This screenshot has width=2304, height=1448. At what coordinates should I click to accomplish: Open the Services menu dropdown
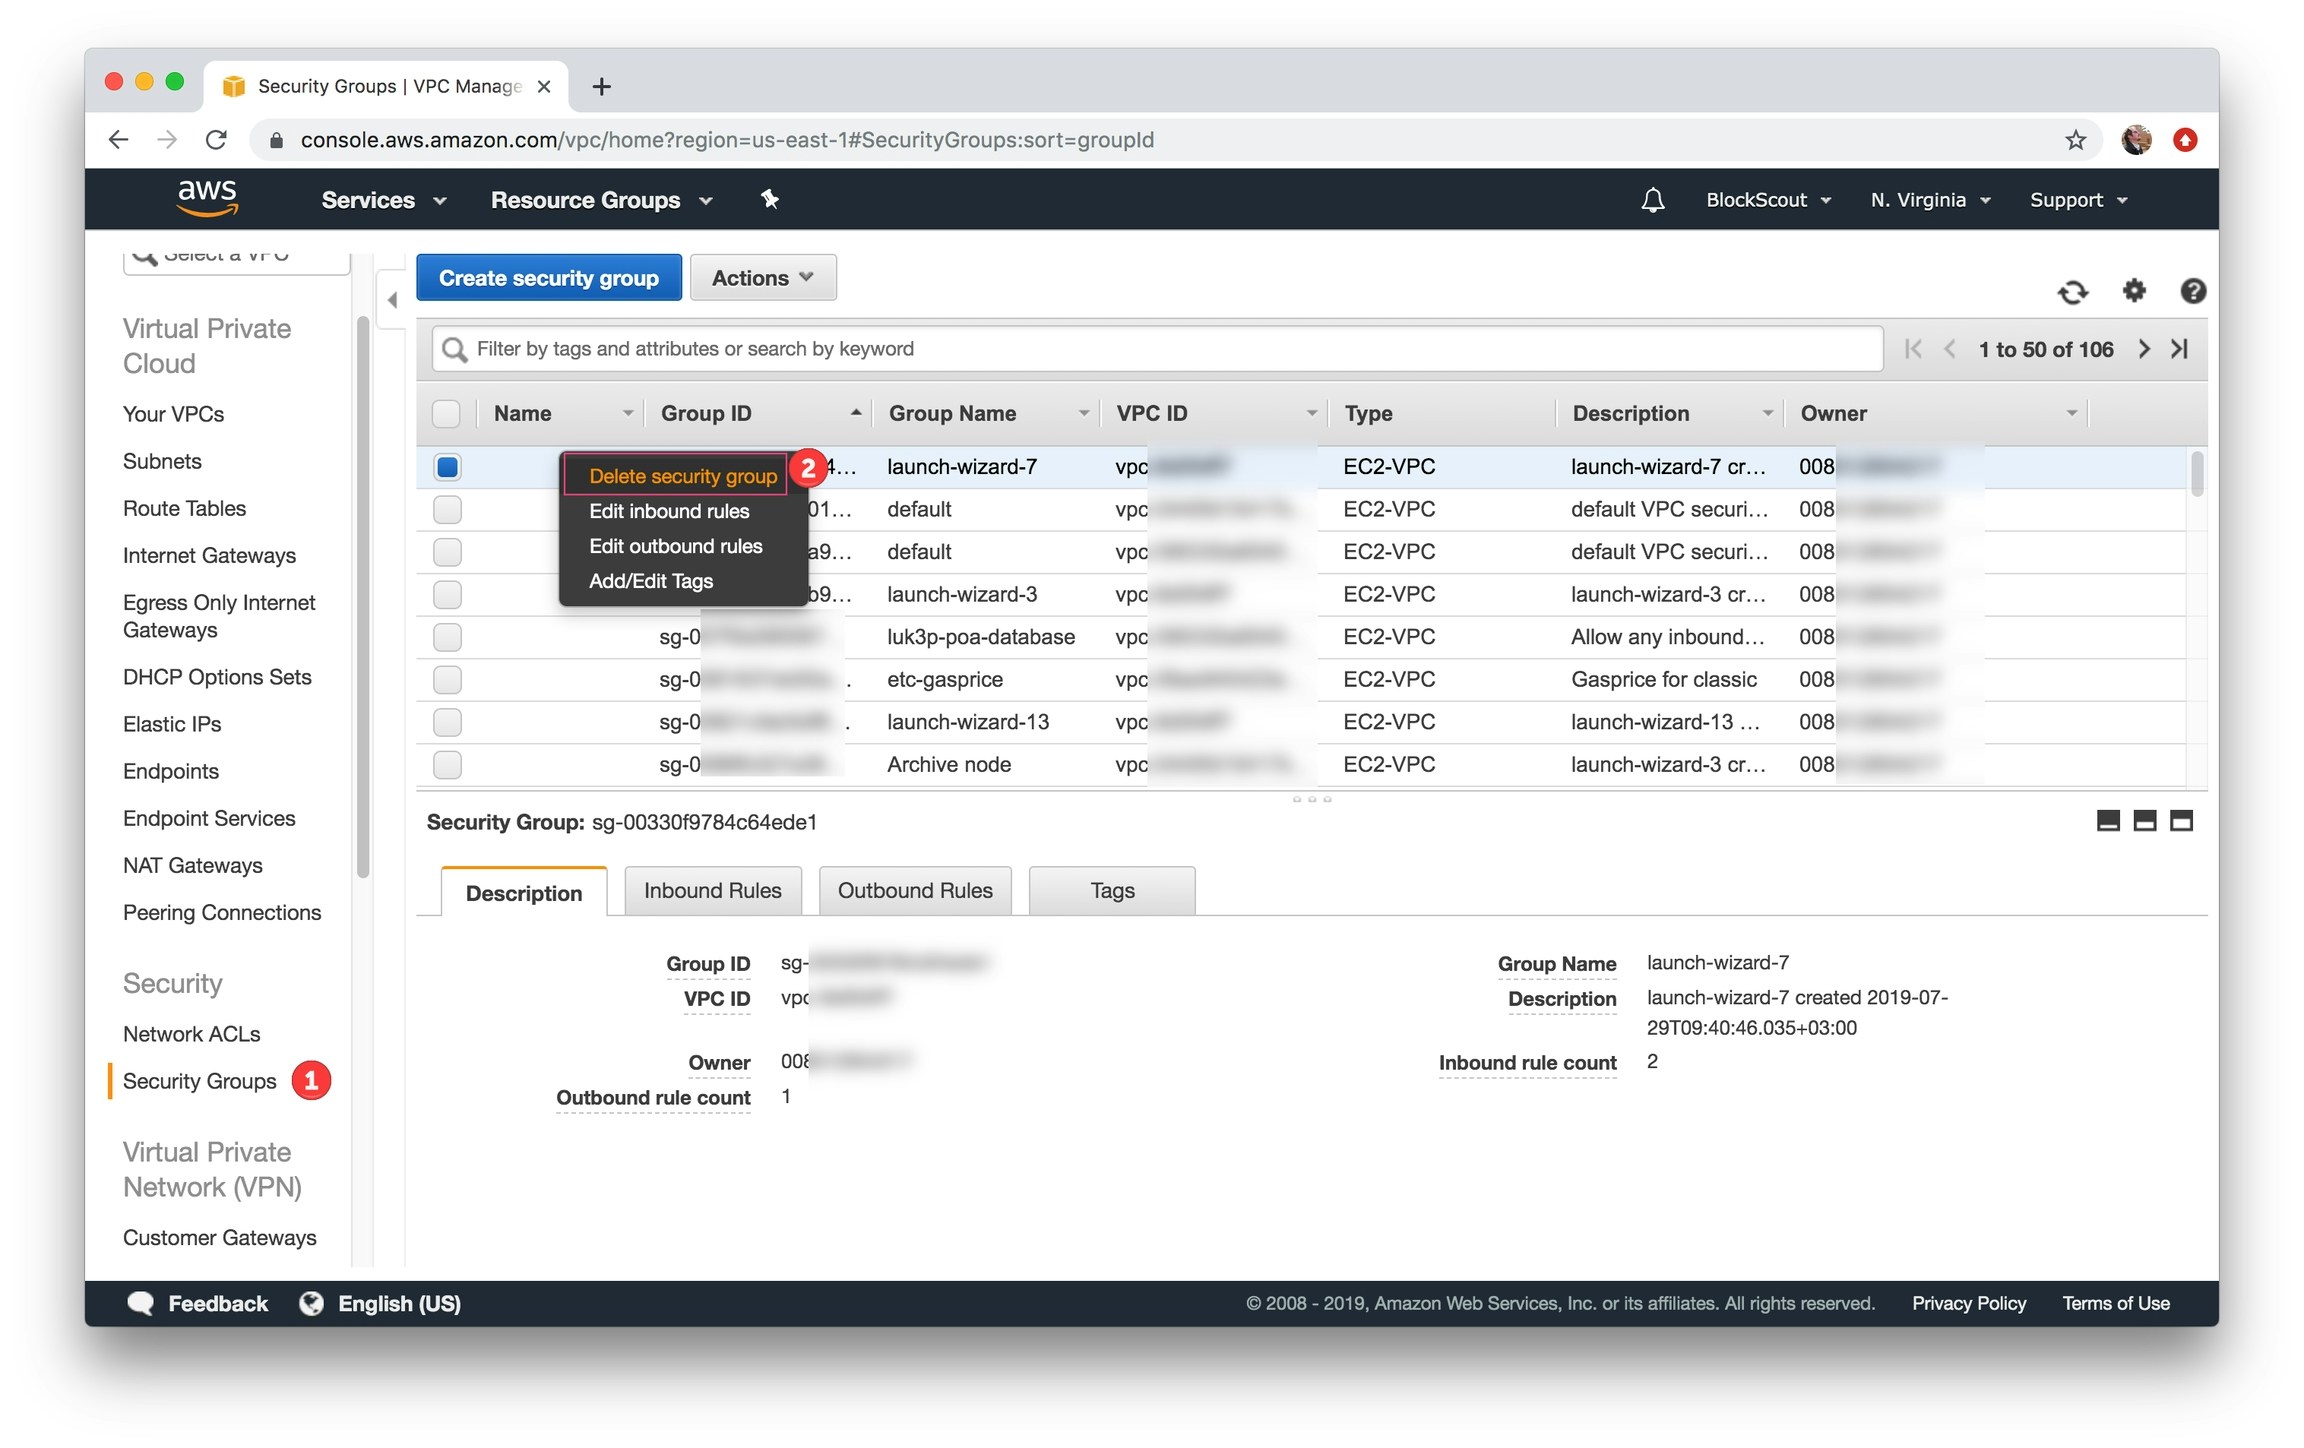tap(382, 200)
